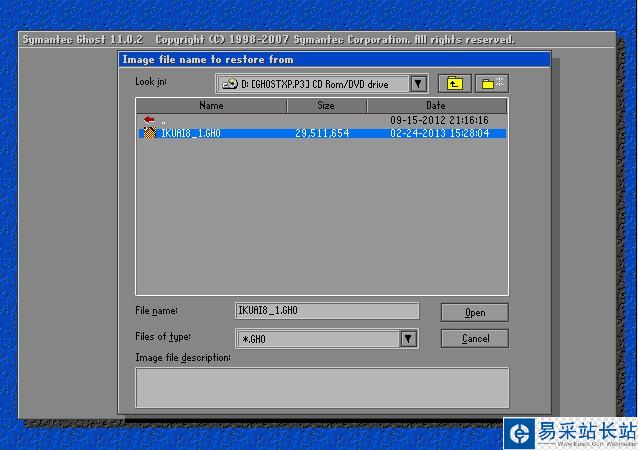
Task: Click the Open button
Action: pyautogui.click(x=474, y=312)
